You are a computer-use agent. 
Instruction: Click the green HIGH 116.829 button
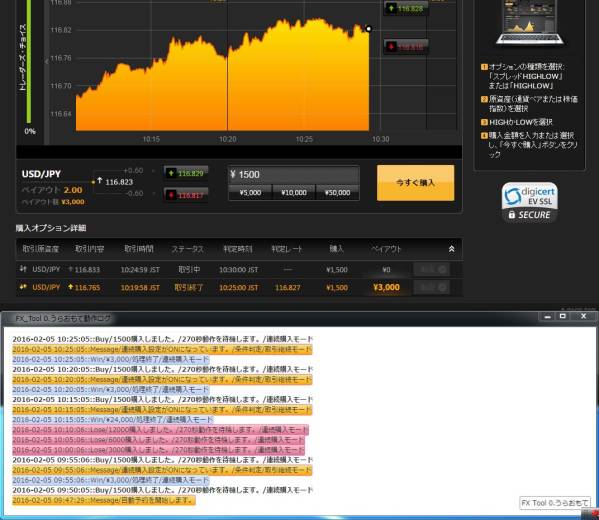tap(186, 173)
